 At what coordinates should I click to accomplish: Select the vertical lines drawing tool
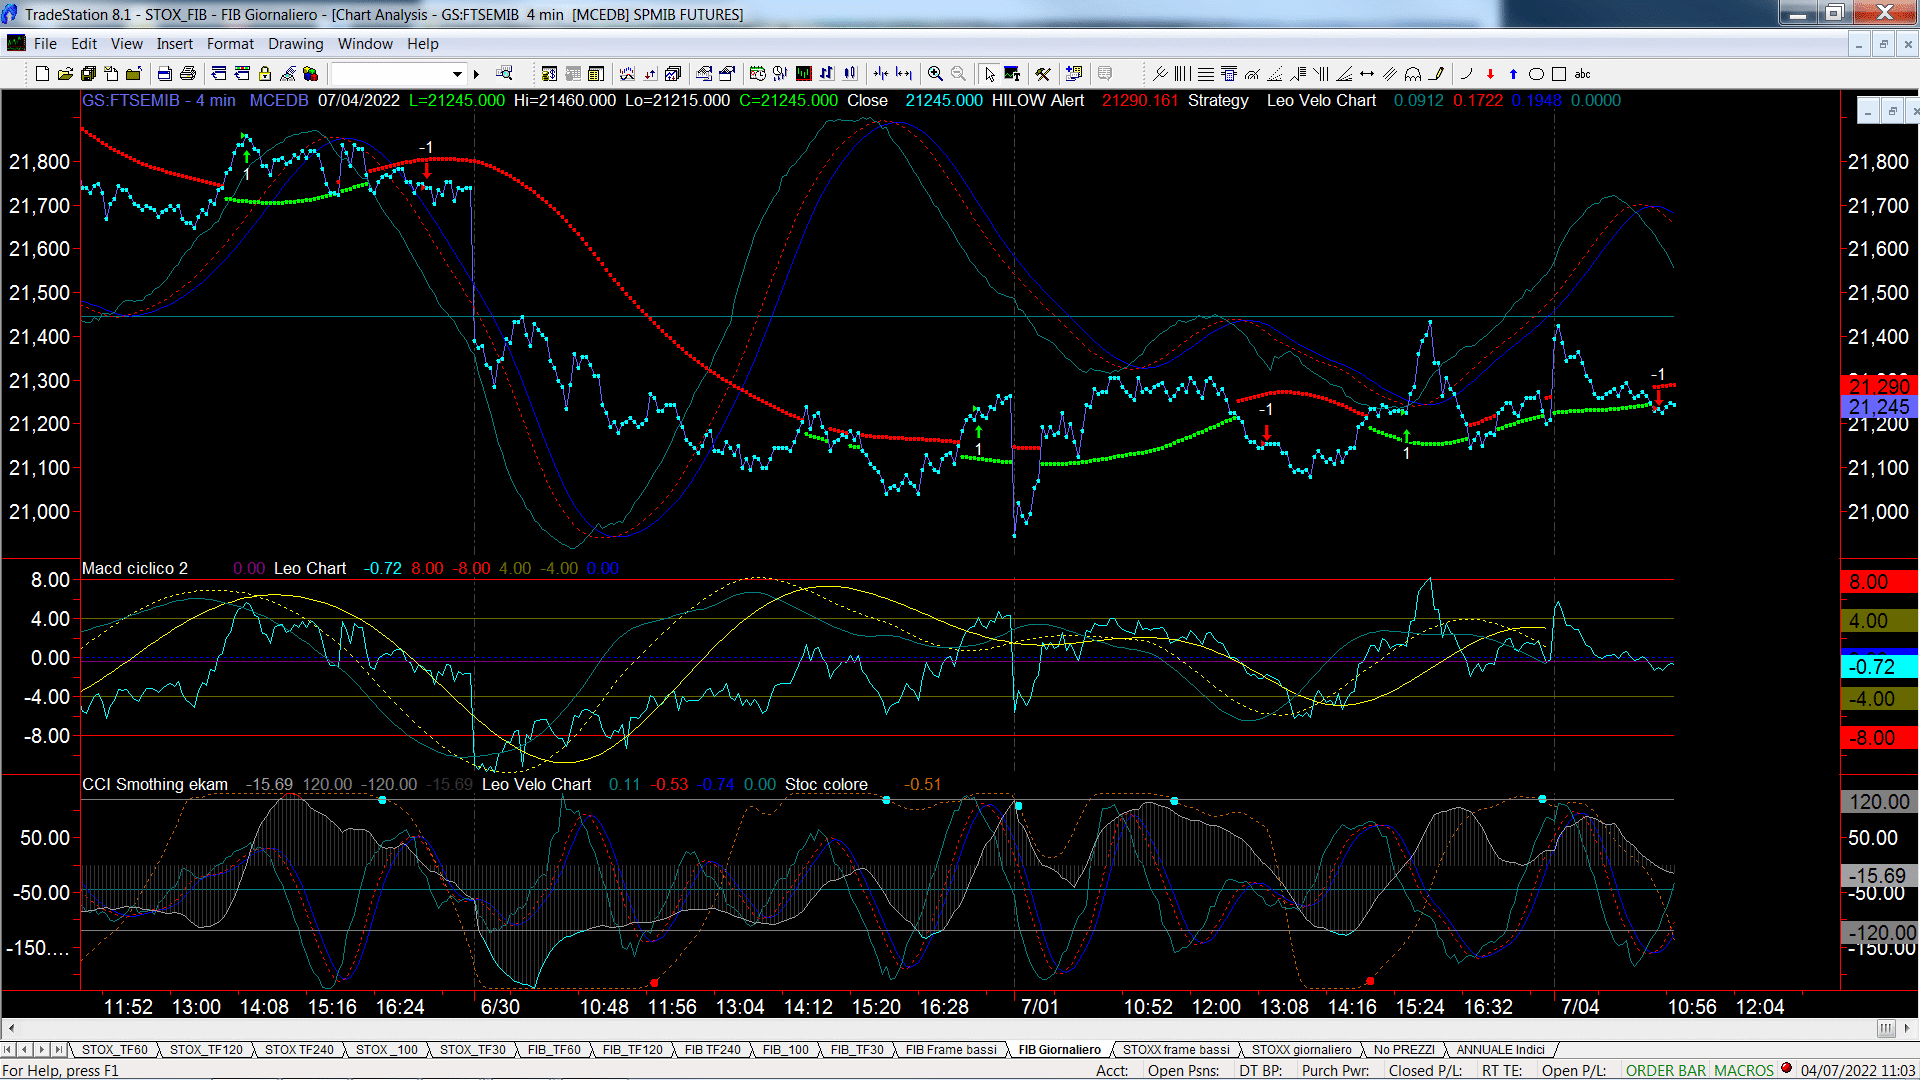[1183, 73]
